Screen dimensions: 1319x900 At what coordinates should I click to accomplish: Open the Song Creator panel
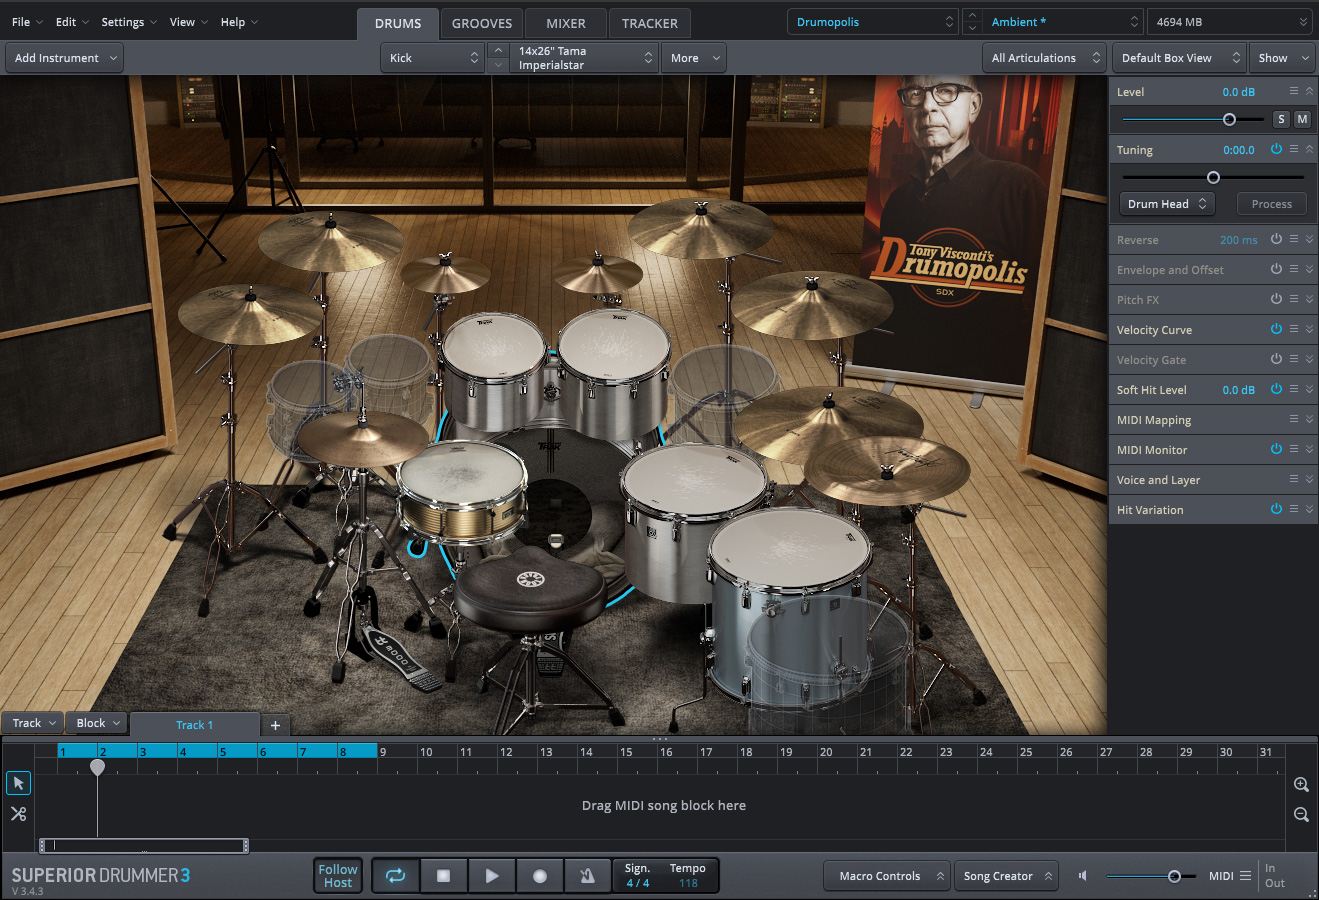[x=1005, y=876]
